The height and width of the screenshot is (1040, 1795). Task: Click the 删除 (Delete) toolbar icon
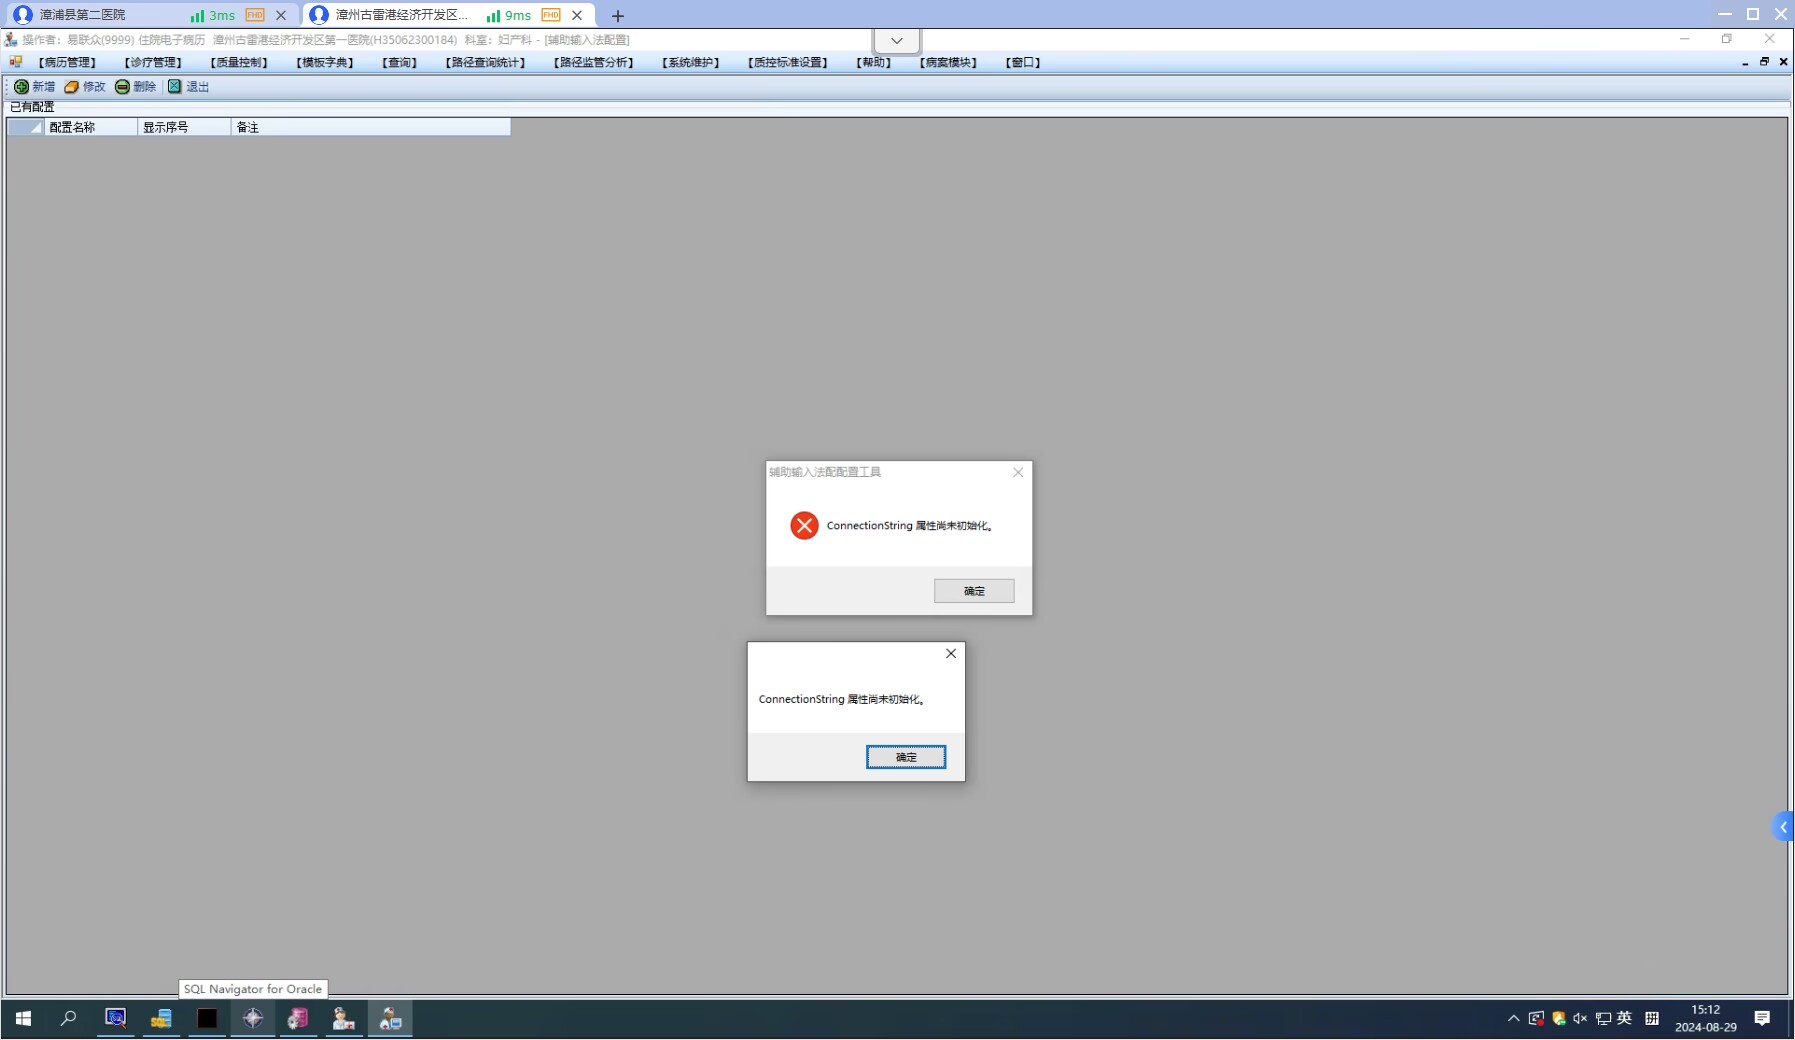(122, 87)
